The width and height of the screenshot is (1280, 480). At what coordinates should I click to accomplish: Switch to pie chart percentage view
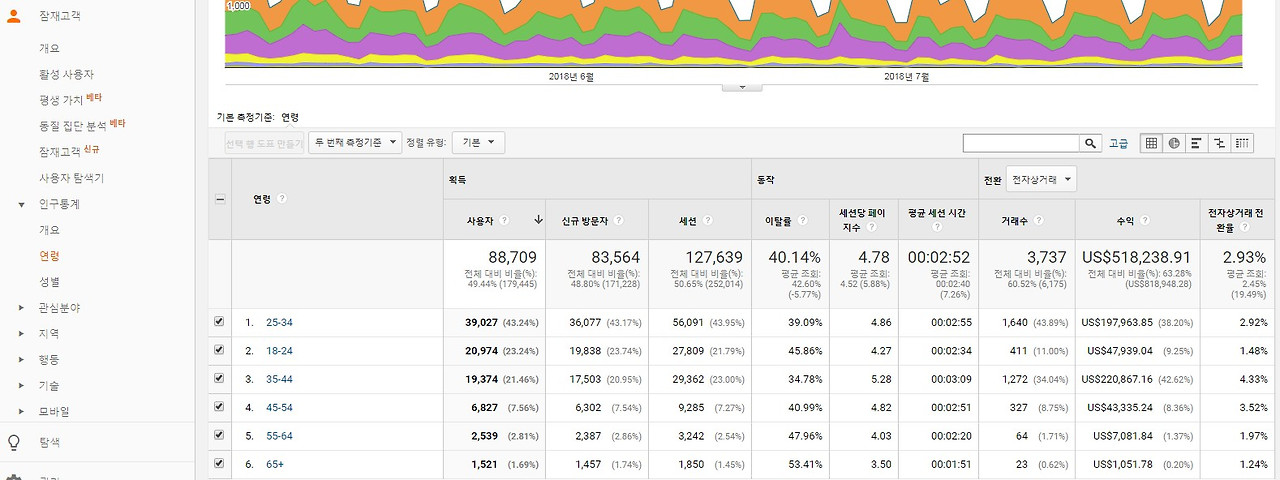point(1174,143)
